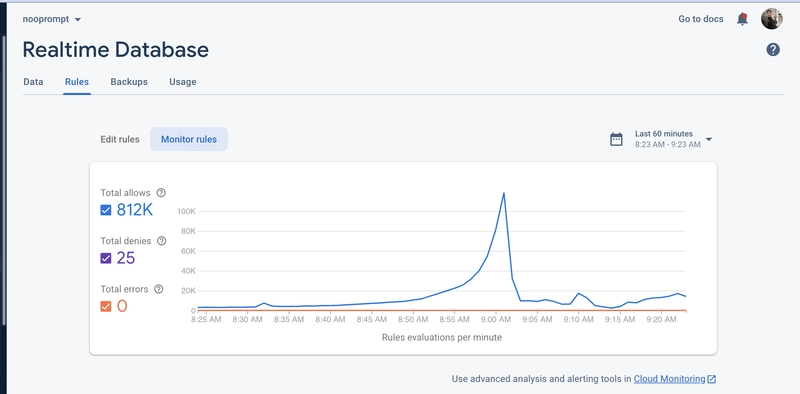The width and height of the screenshot is (800, 394).
Task: Click the 9:00 AM axis label
Action: point(495,319)
